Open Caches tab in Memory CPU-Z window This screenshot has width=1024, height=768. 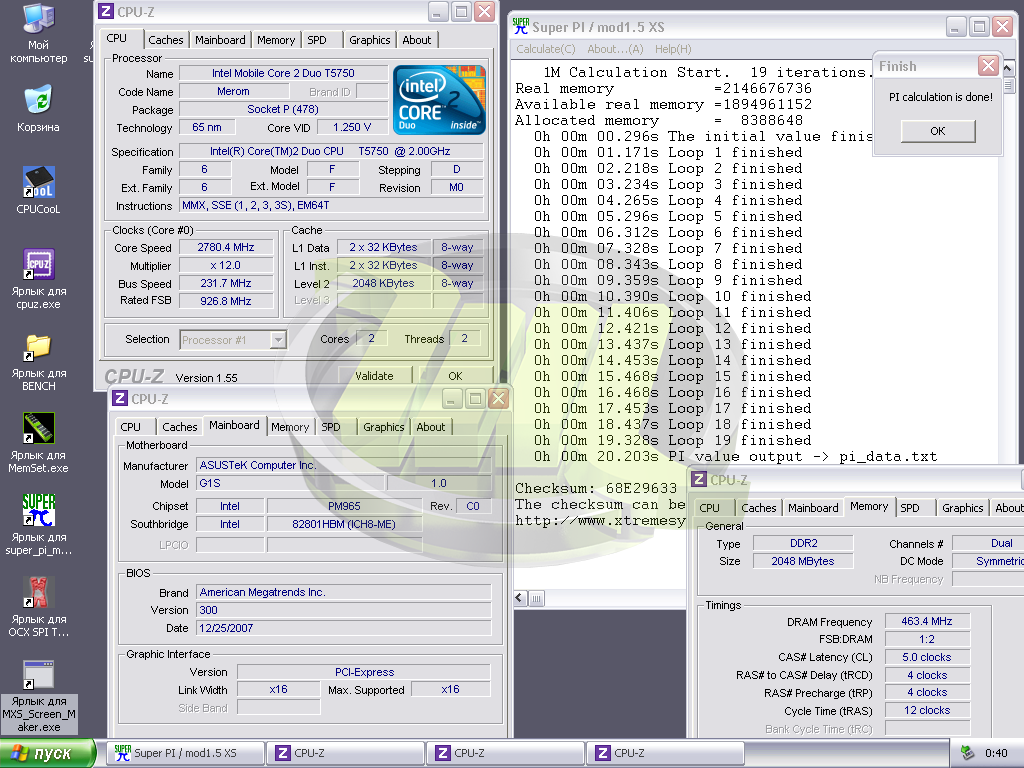pyautogui.click(x=759, y=508)
